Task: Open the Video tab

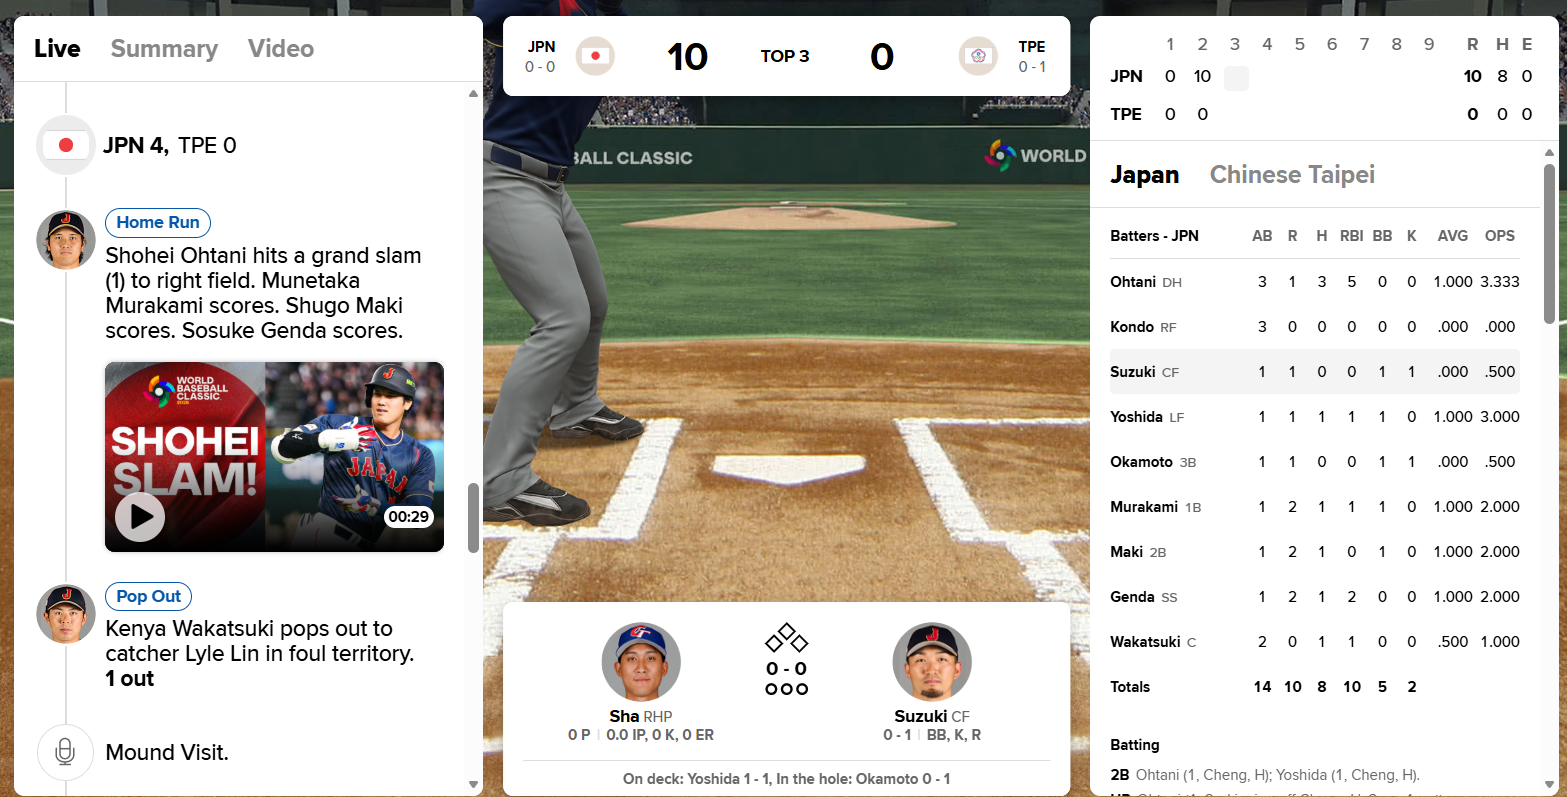Action: pyautogui.click(x=281, y=48)
